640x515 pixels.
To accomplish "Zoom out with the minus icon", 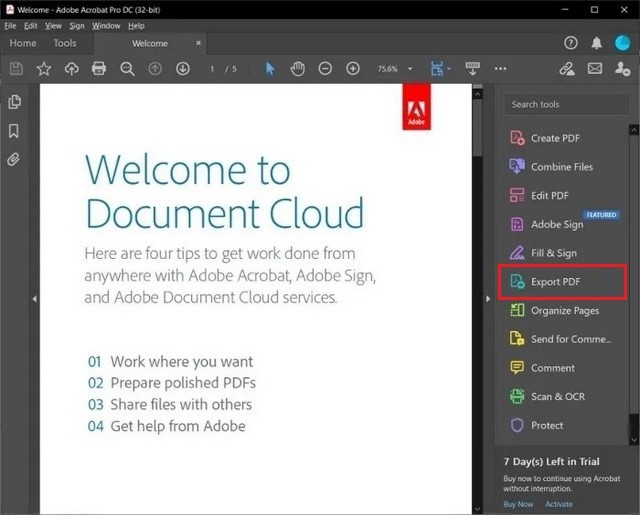I will click(x=325, y=69).
